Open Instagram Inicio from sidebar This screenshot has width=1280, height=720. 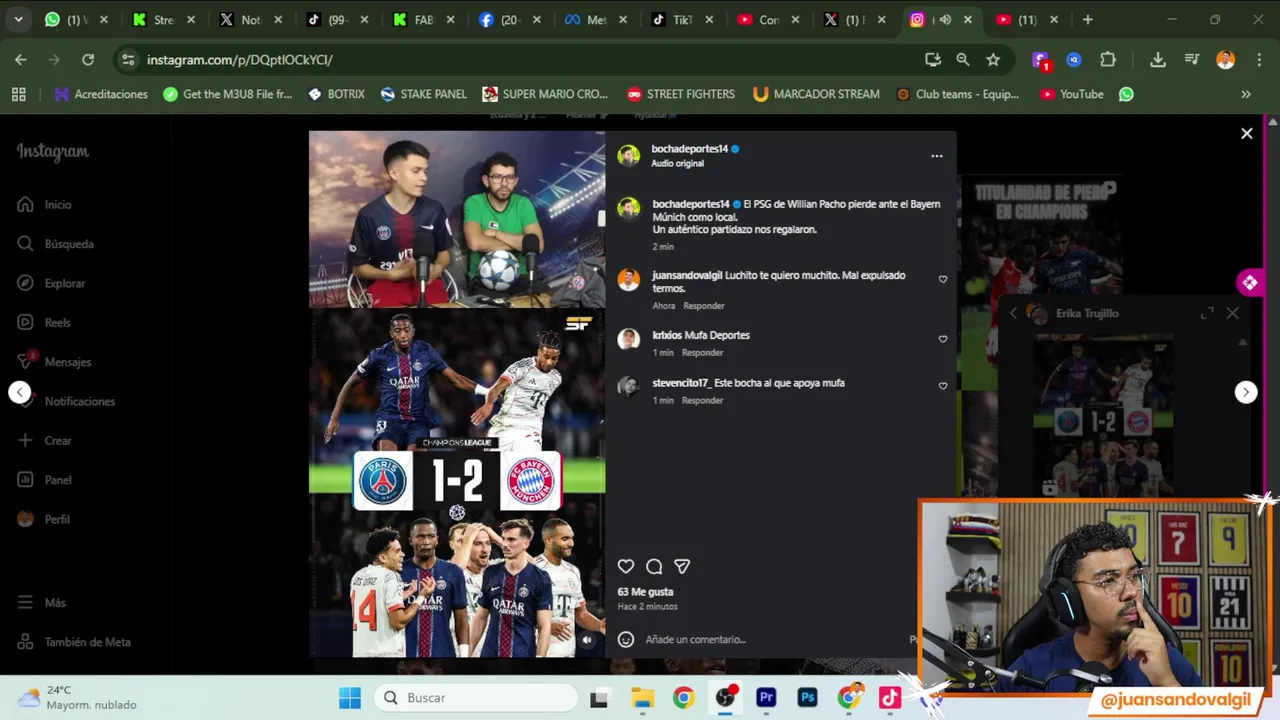(x=44, y=204)
